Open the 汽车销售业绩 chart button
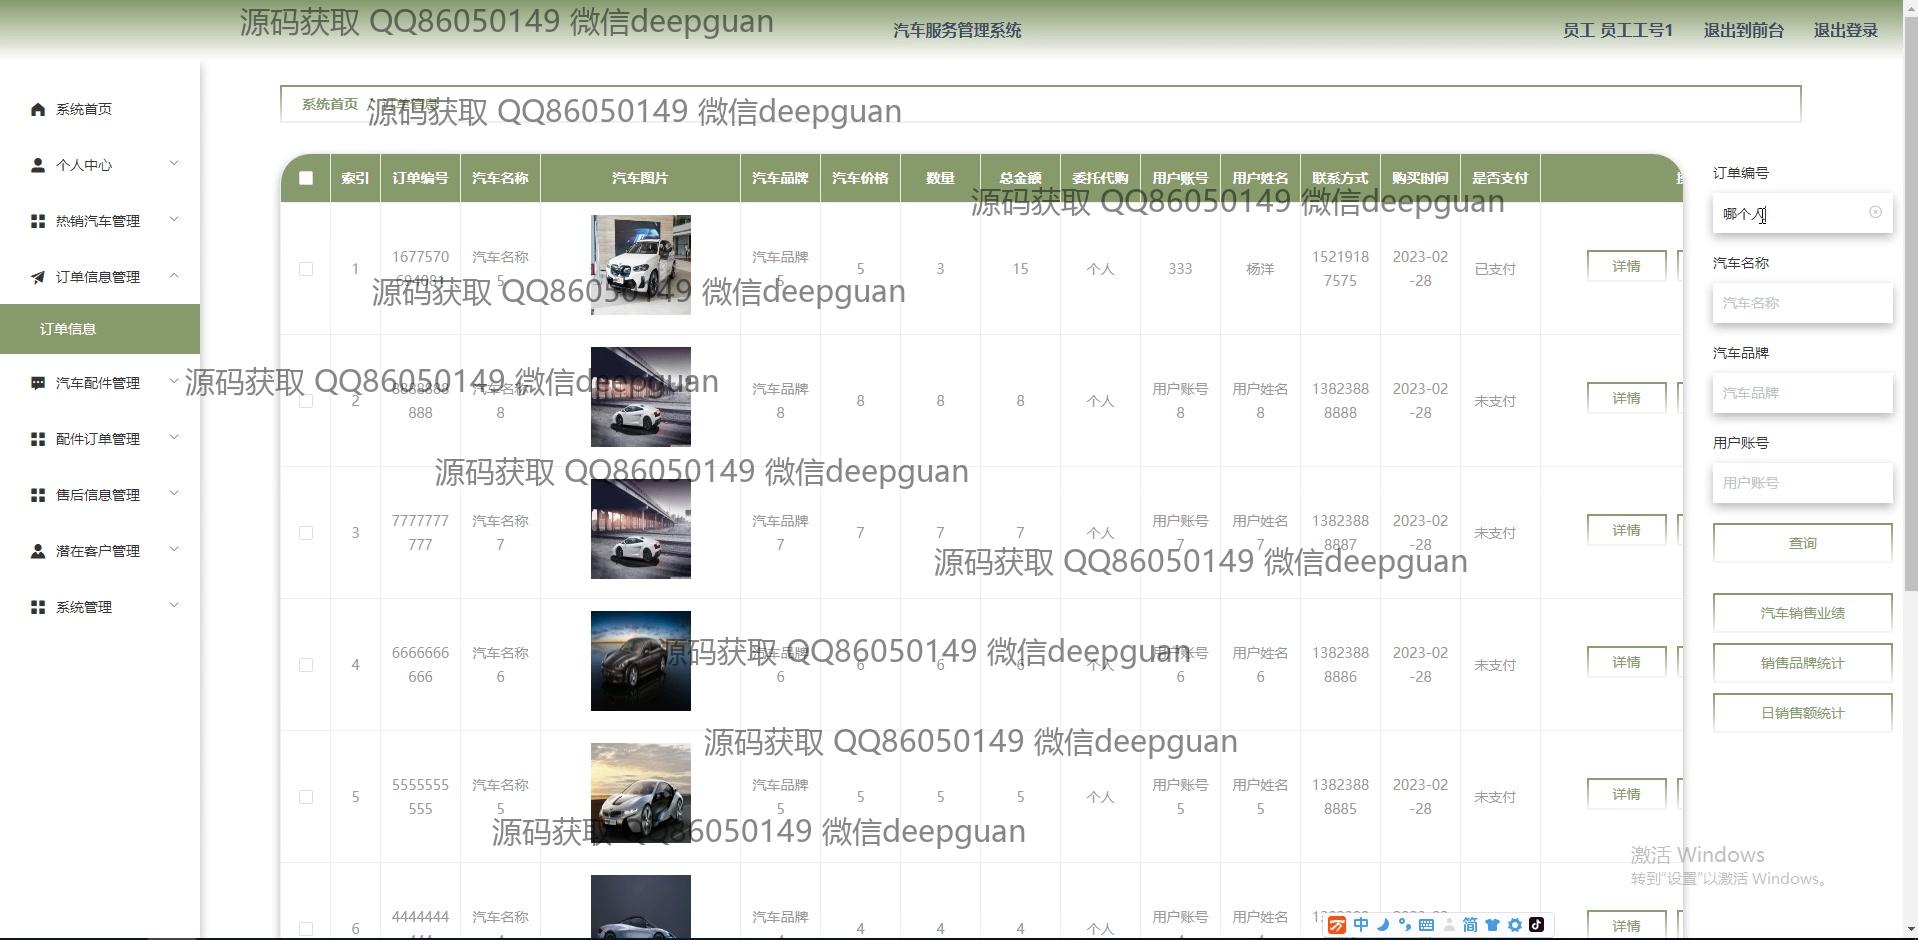The width and height of the screenshot is (1918, 940). coord(1802,613)
